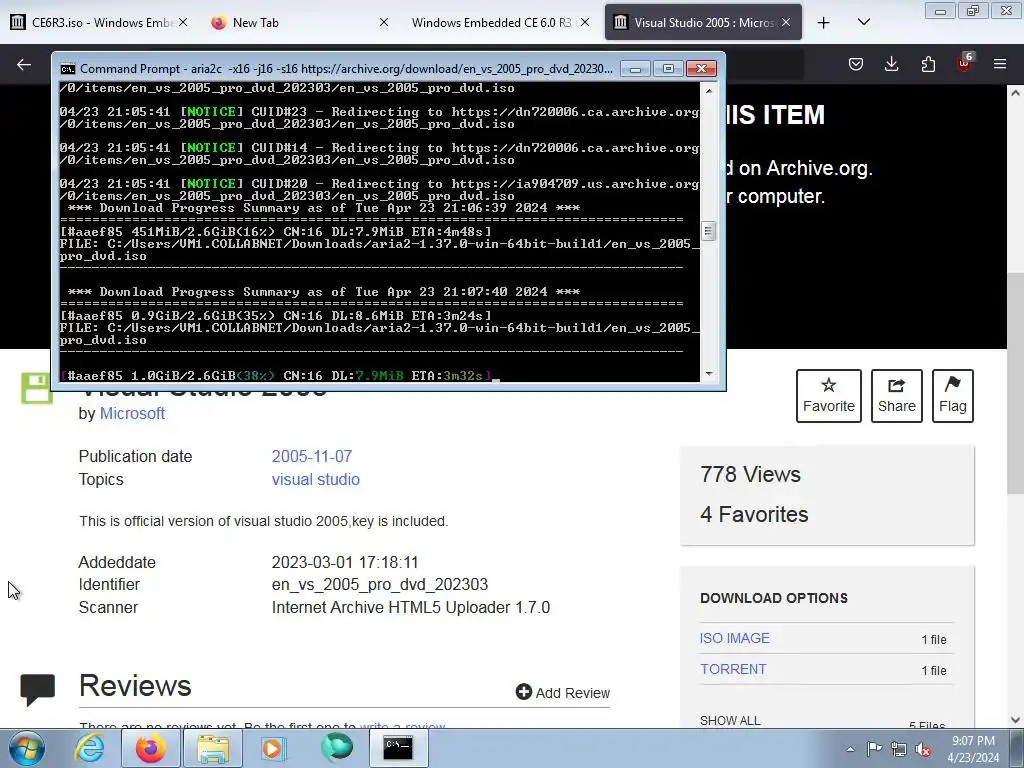Open the Microsoft creator link
Image resolution: width=1024 pixels, height=768 pixels.
132,413
